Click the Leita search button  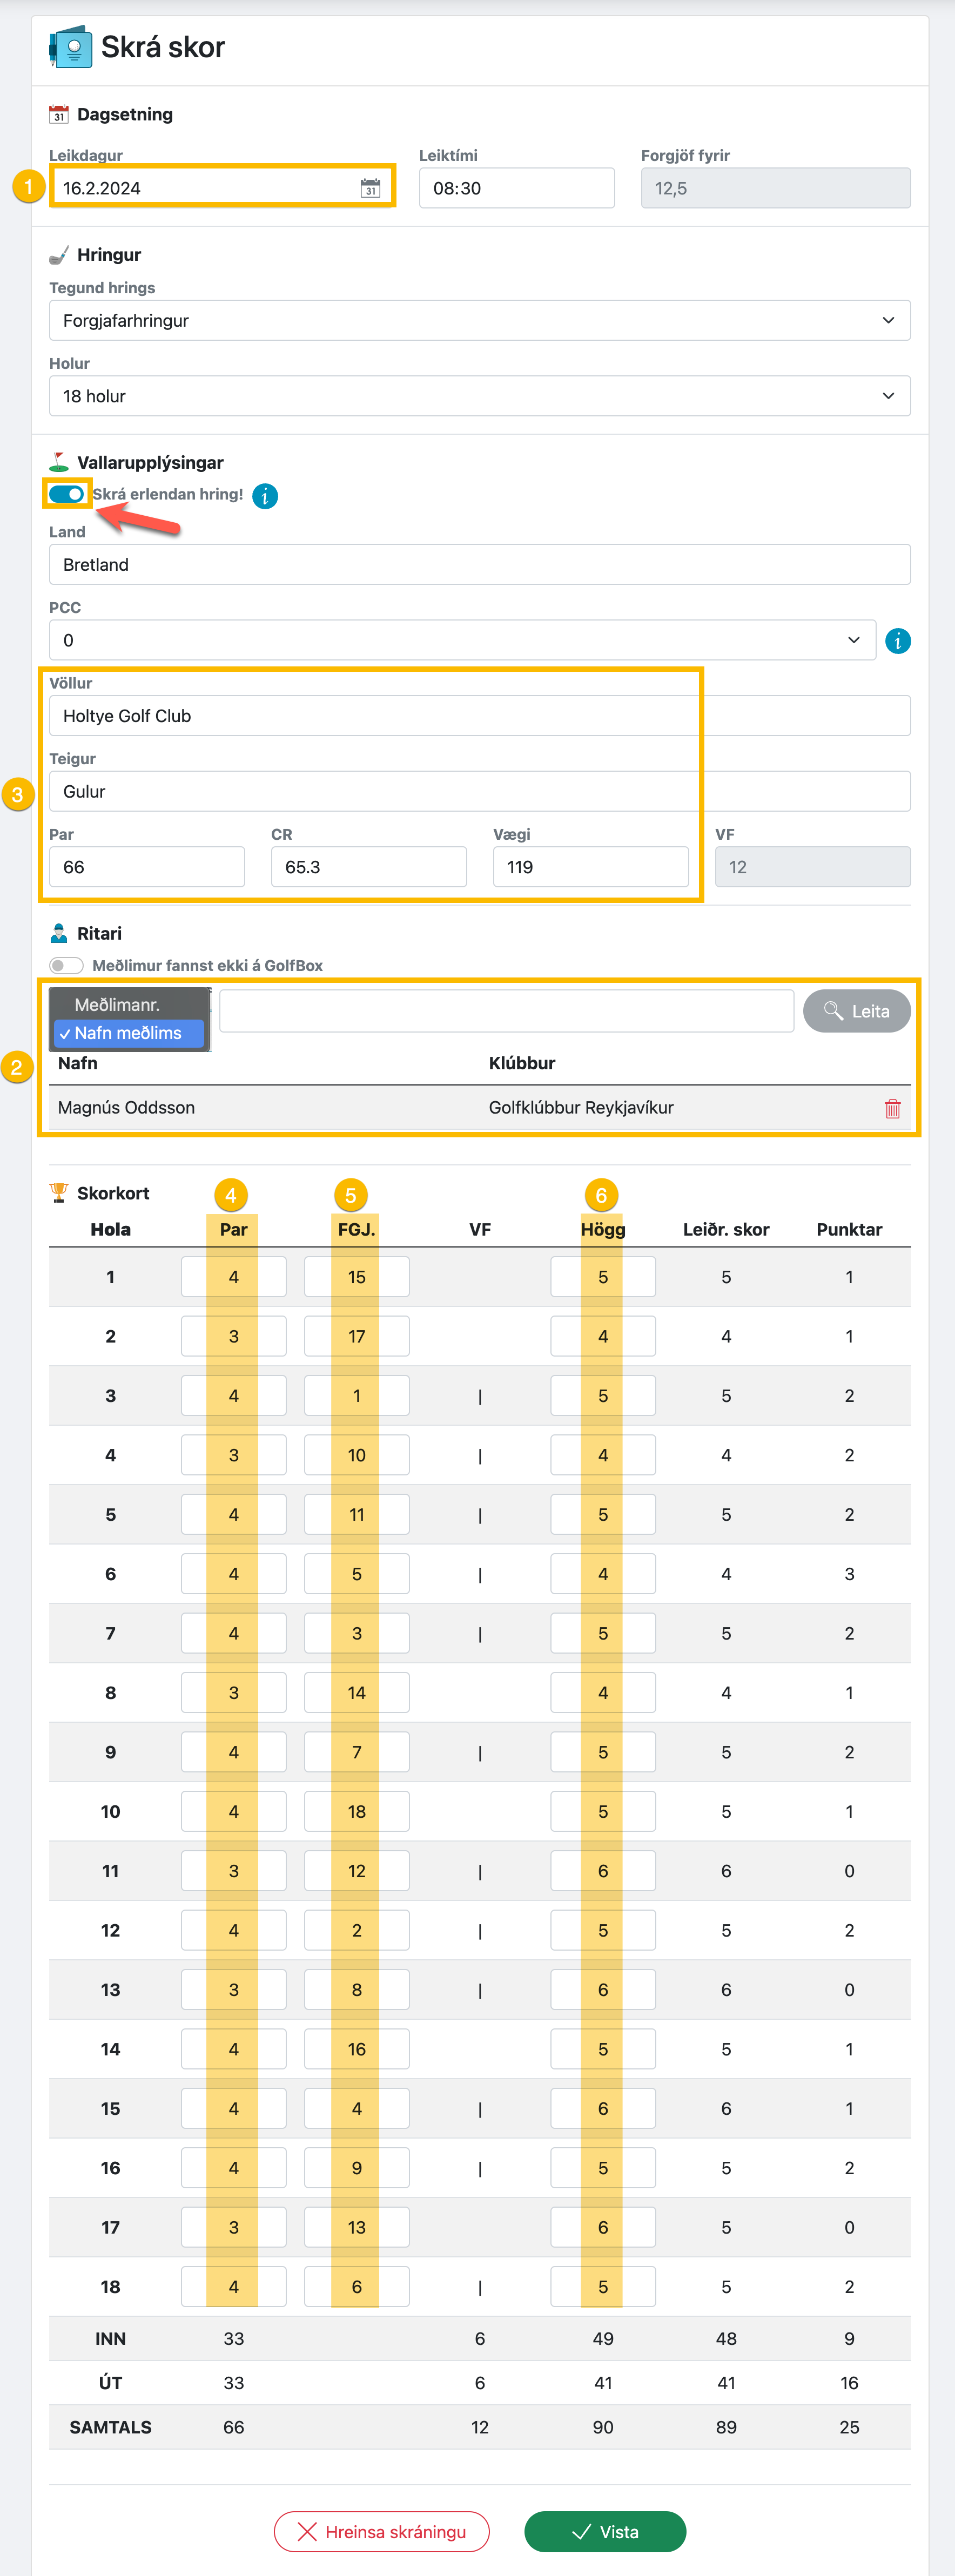pyautogui.click(x=856, y=1011)
